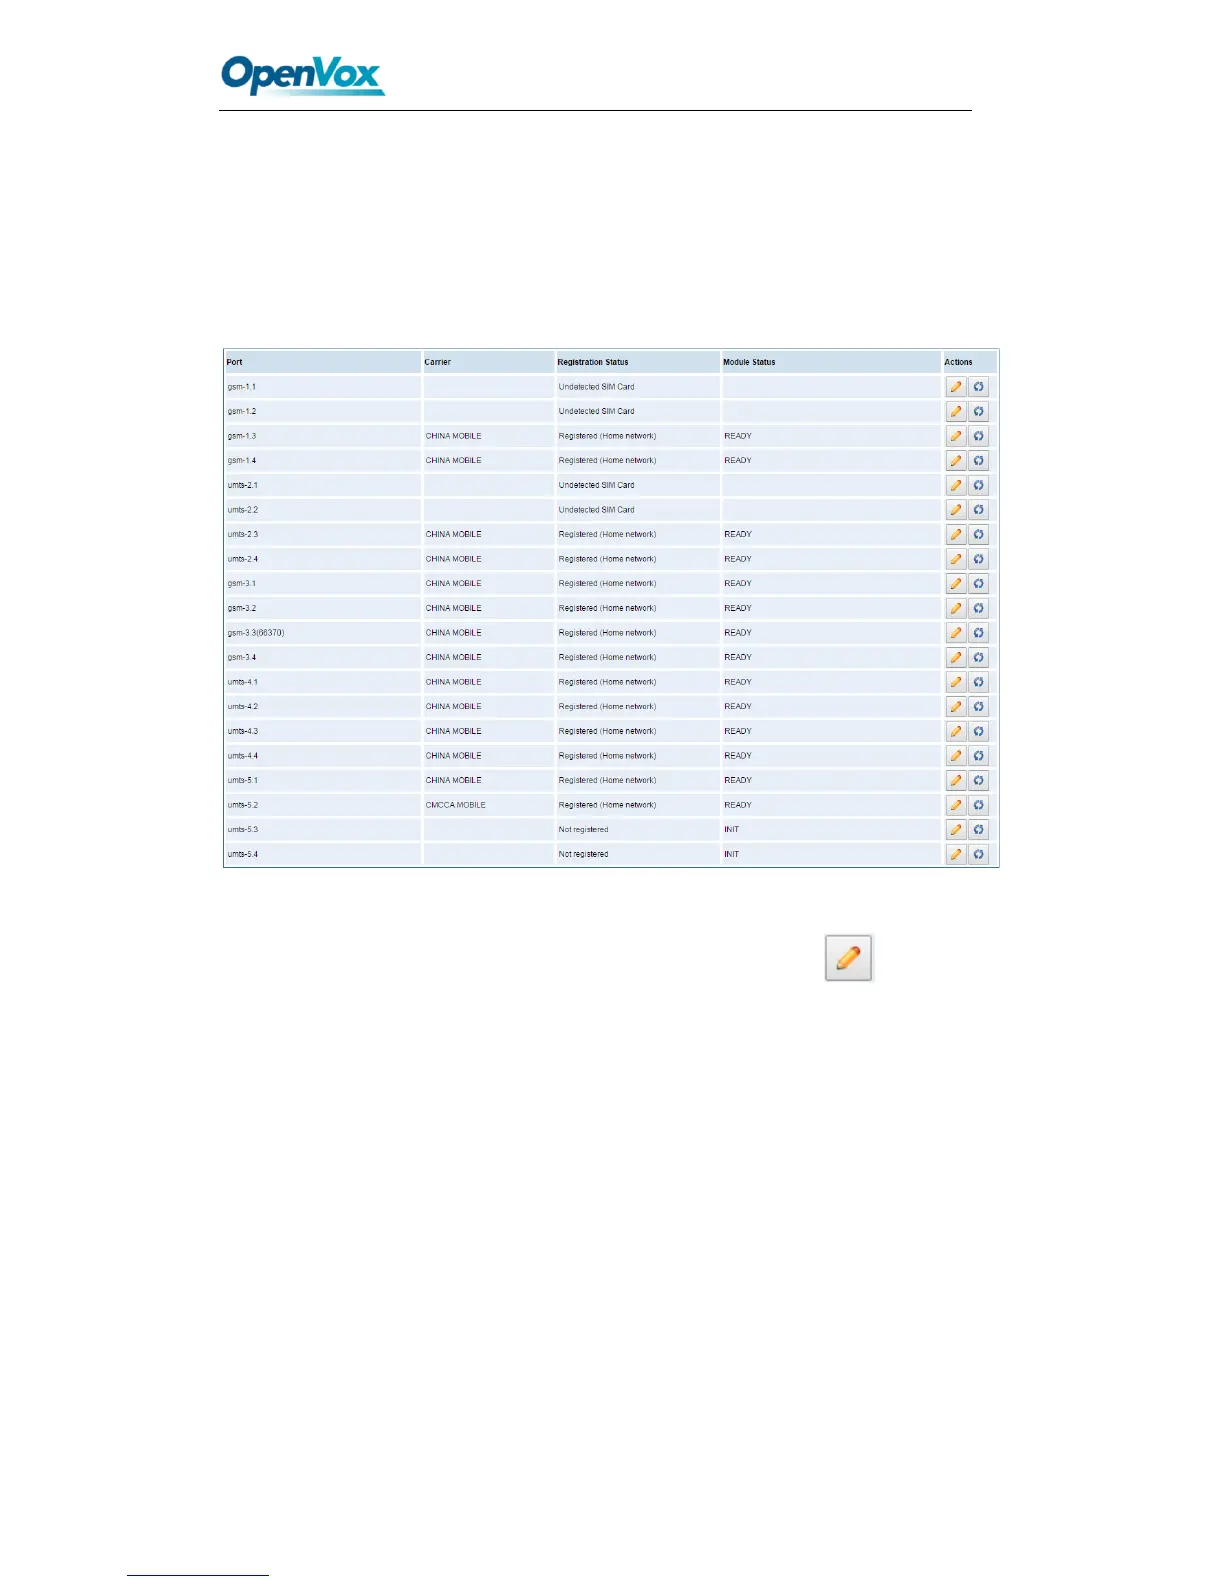Reload gsm-1.3 using its refresh icon
The height and width of the screenshot is (1584, 1224).
pos(979,436)
